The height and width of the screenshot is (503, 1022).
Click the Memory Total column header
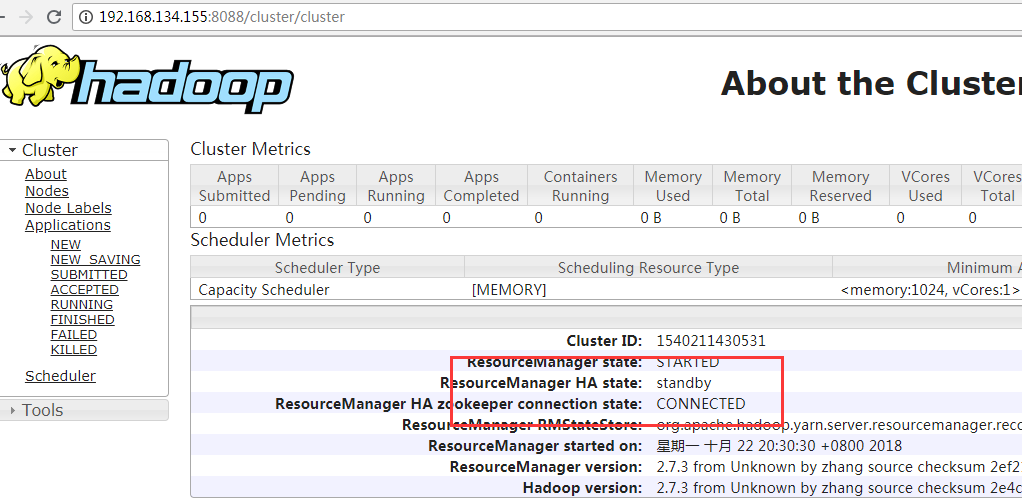tap(752, 186)
